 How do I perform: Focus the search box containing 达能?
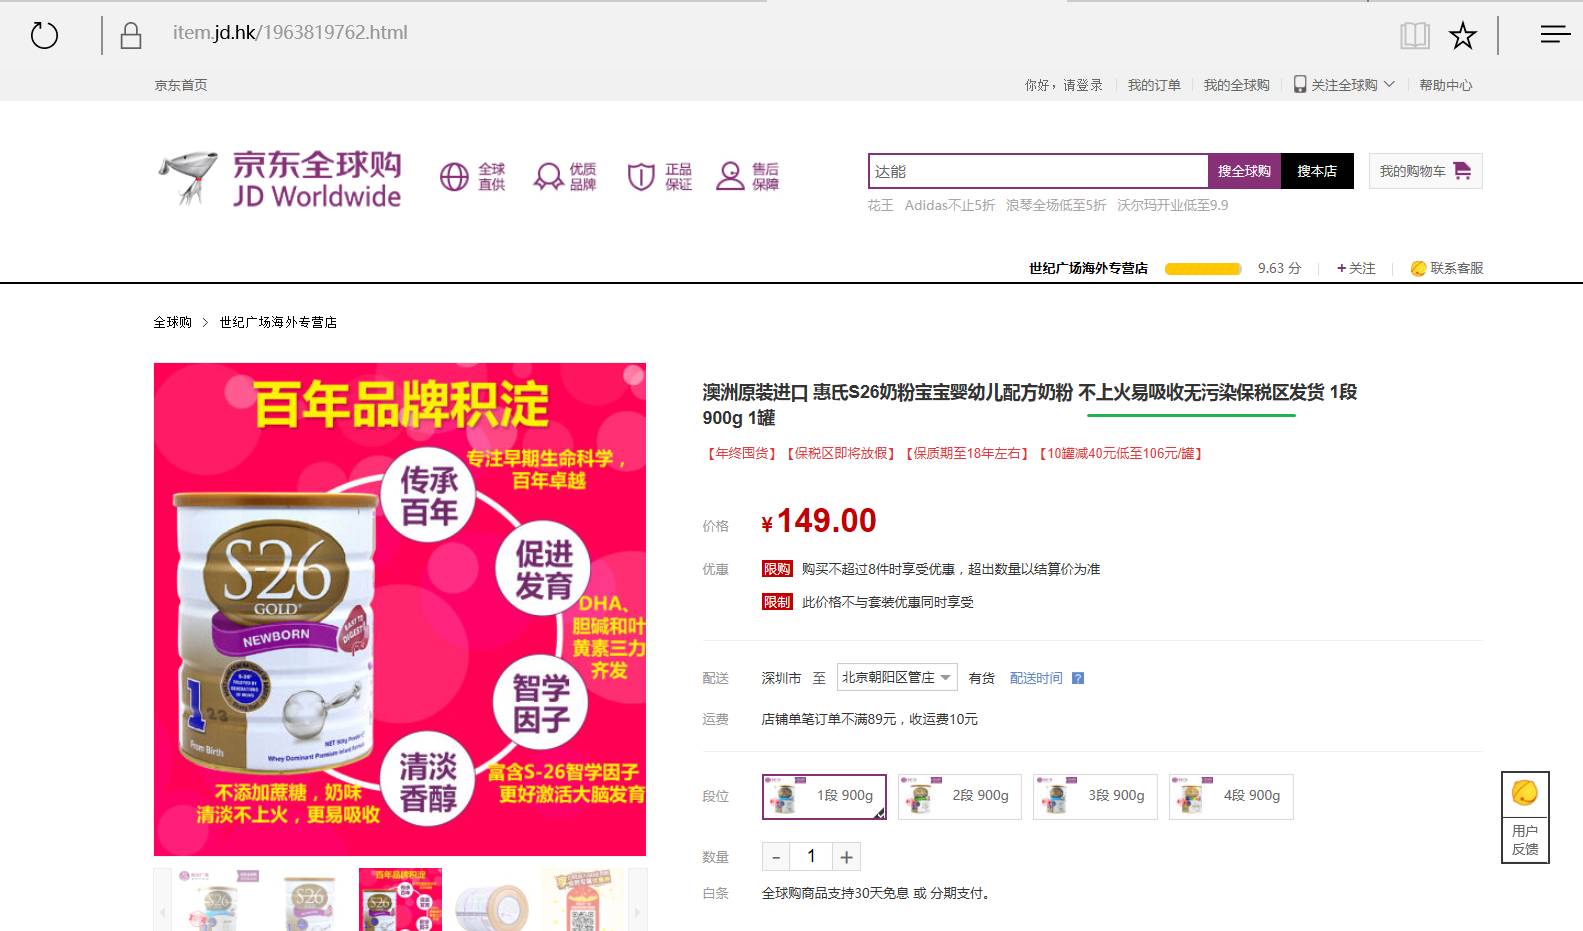click(x=1038, y=171)
